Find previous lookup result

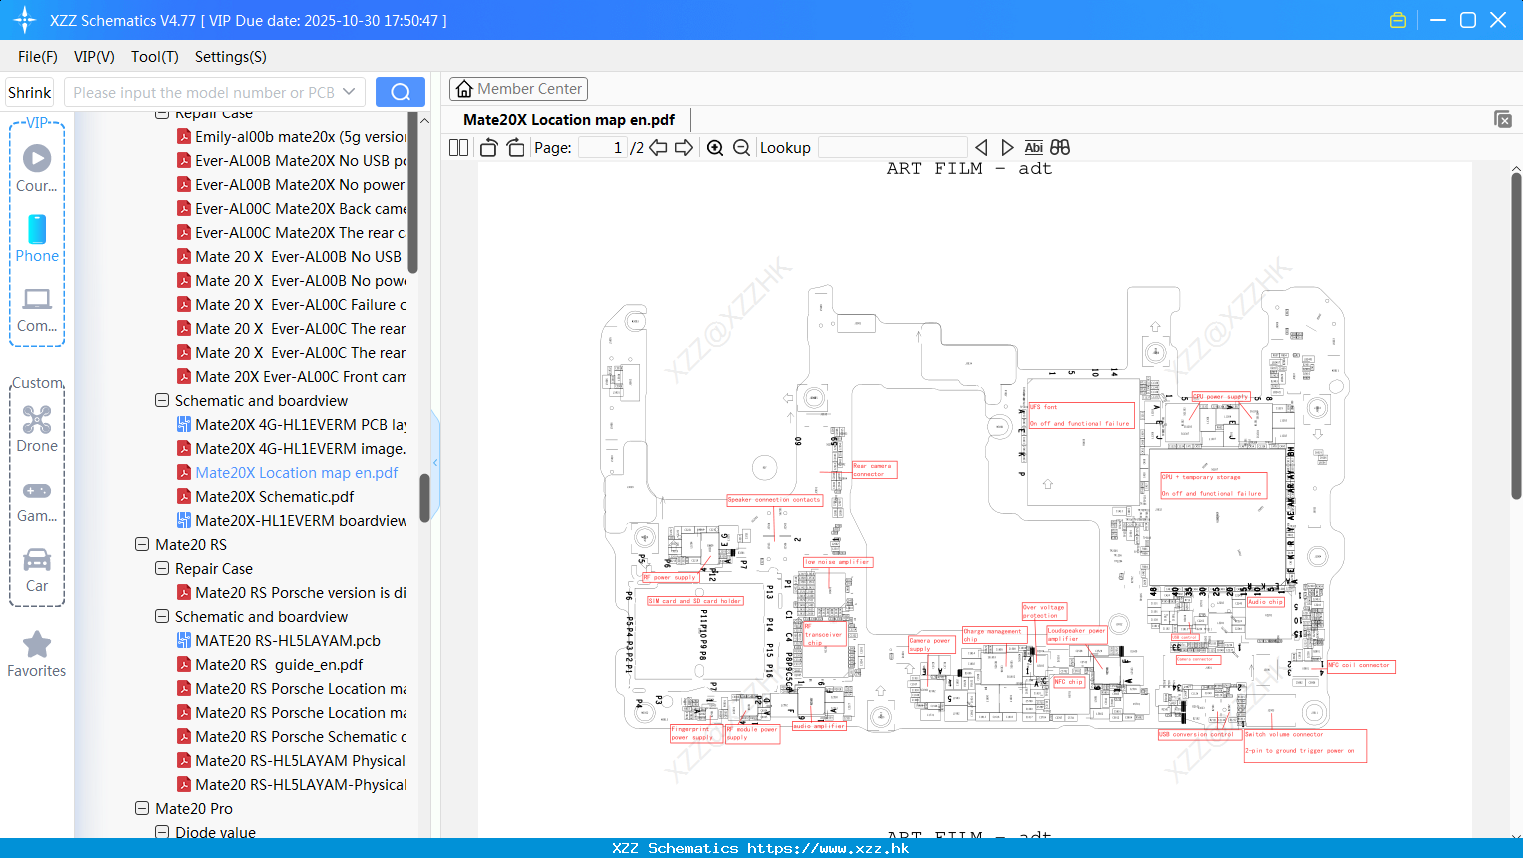click(981, 147)
